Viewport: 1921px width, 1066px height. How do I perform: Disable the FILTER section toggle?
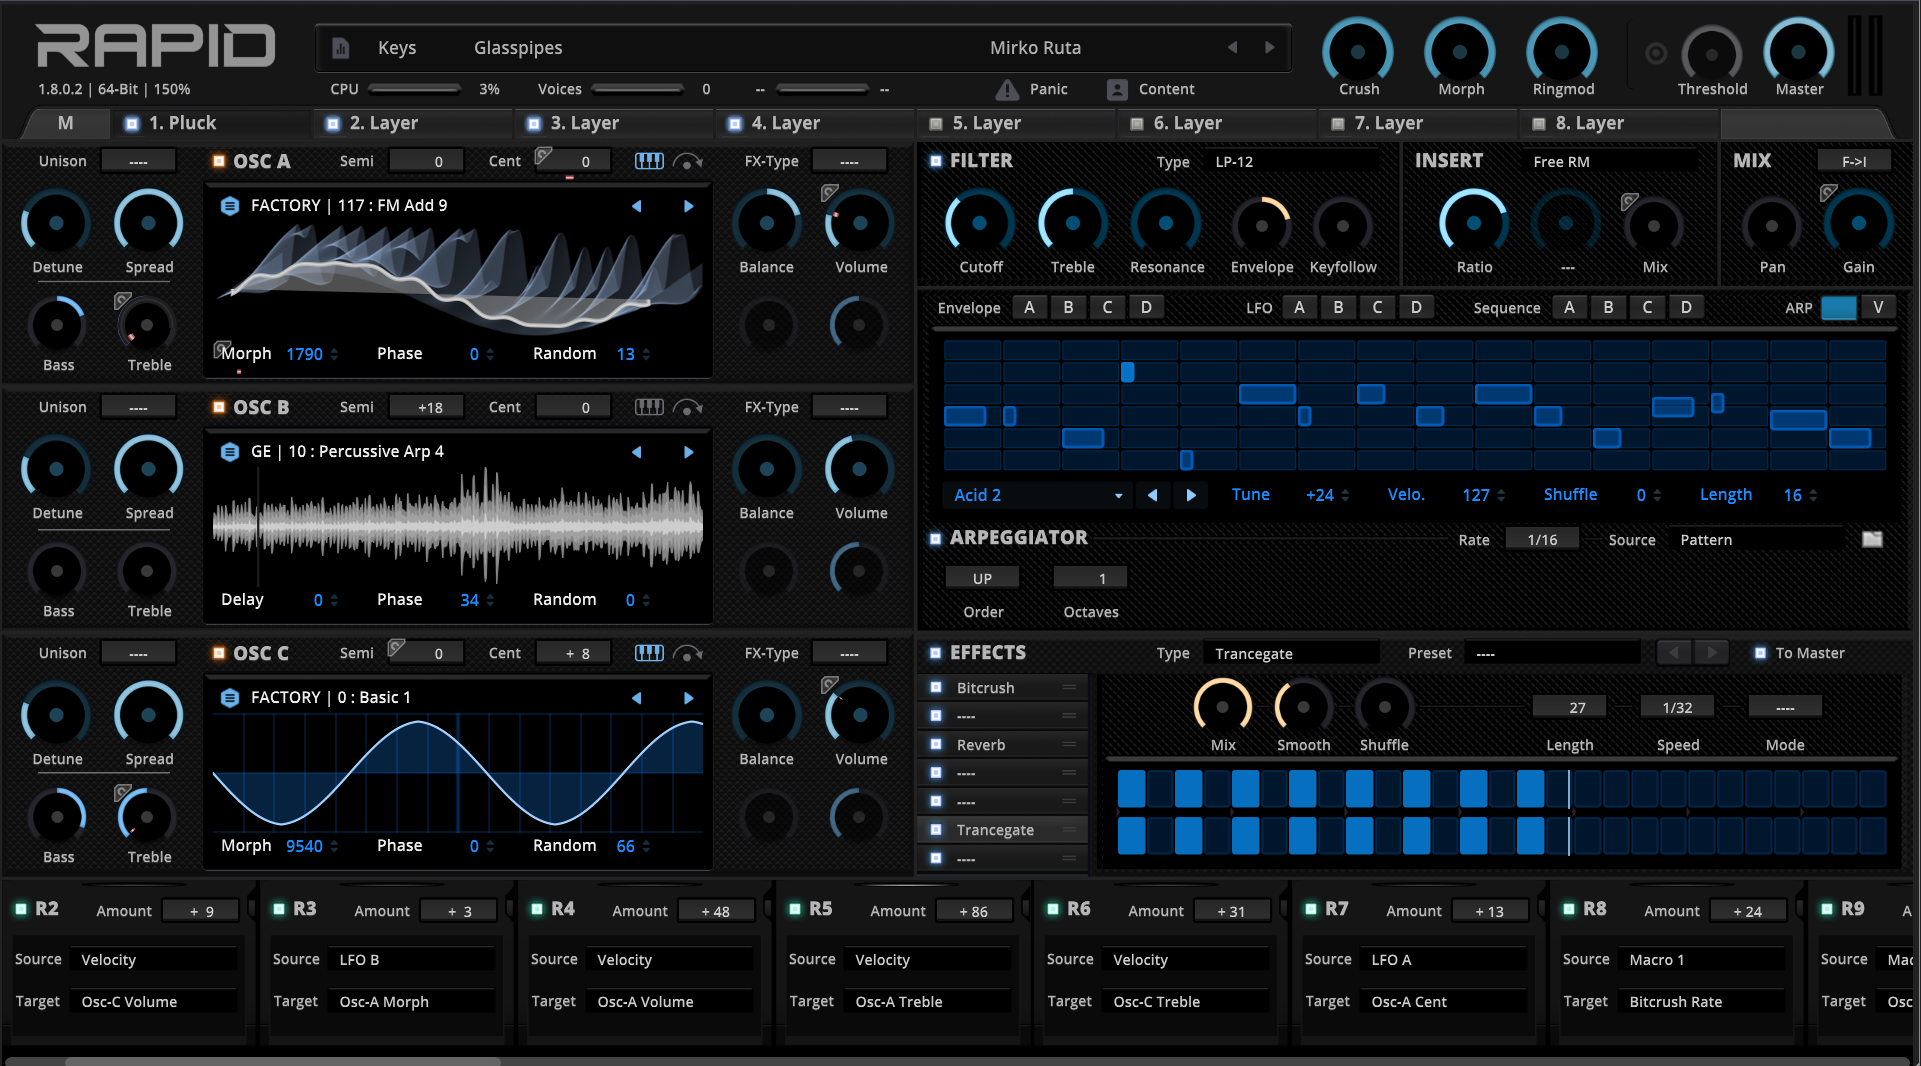pos(936,161)
